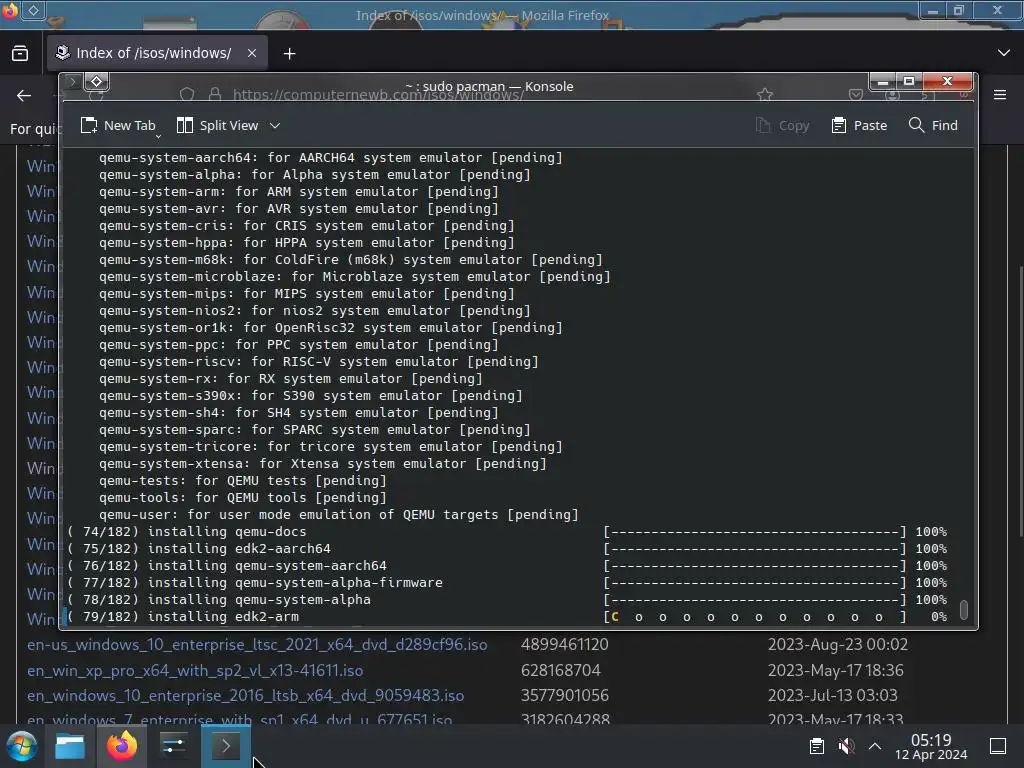Image resolution: width=1024 pixels, height=768 pixels.
Task: Open en_windows_10_enterprise_2016_ltsb iso link
Action: pos(246,696)
